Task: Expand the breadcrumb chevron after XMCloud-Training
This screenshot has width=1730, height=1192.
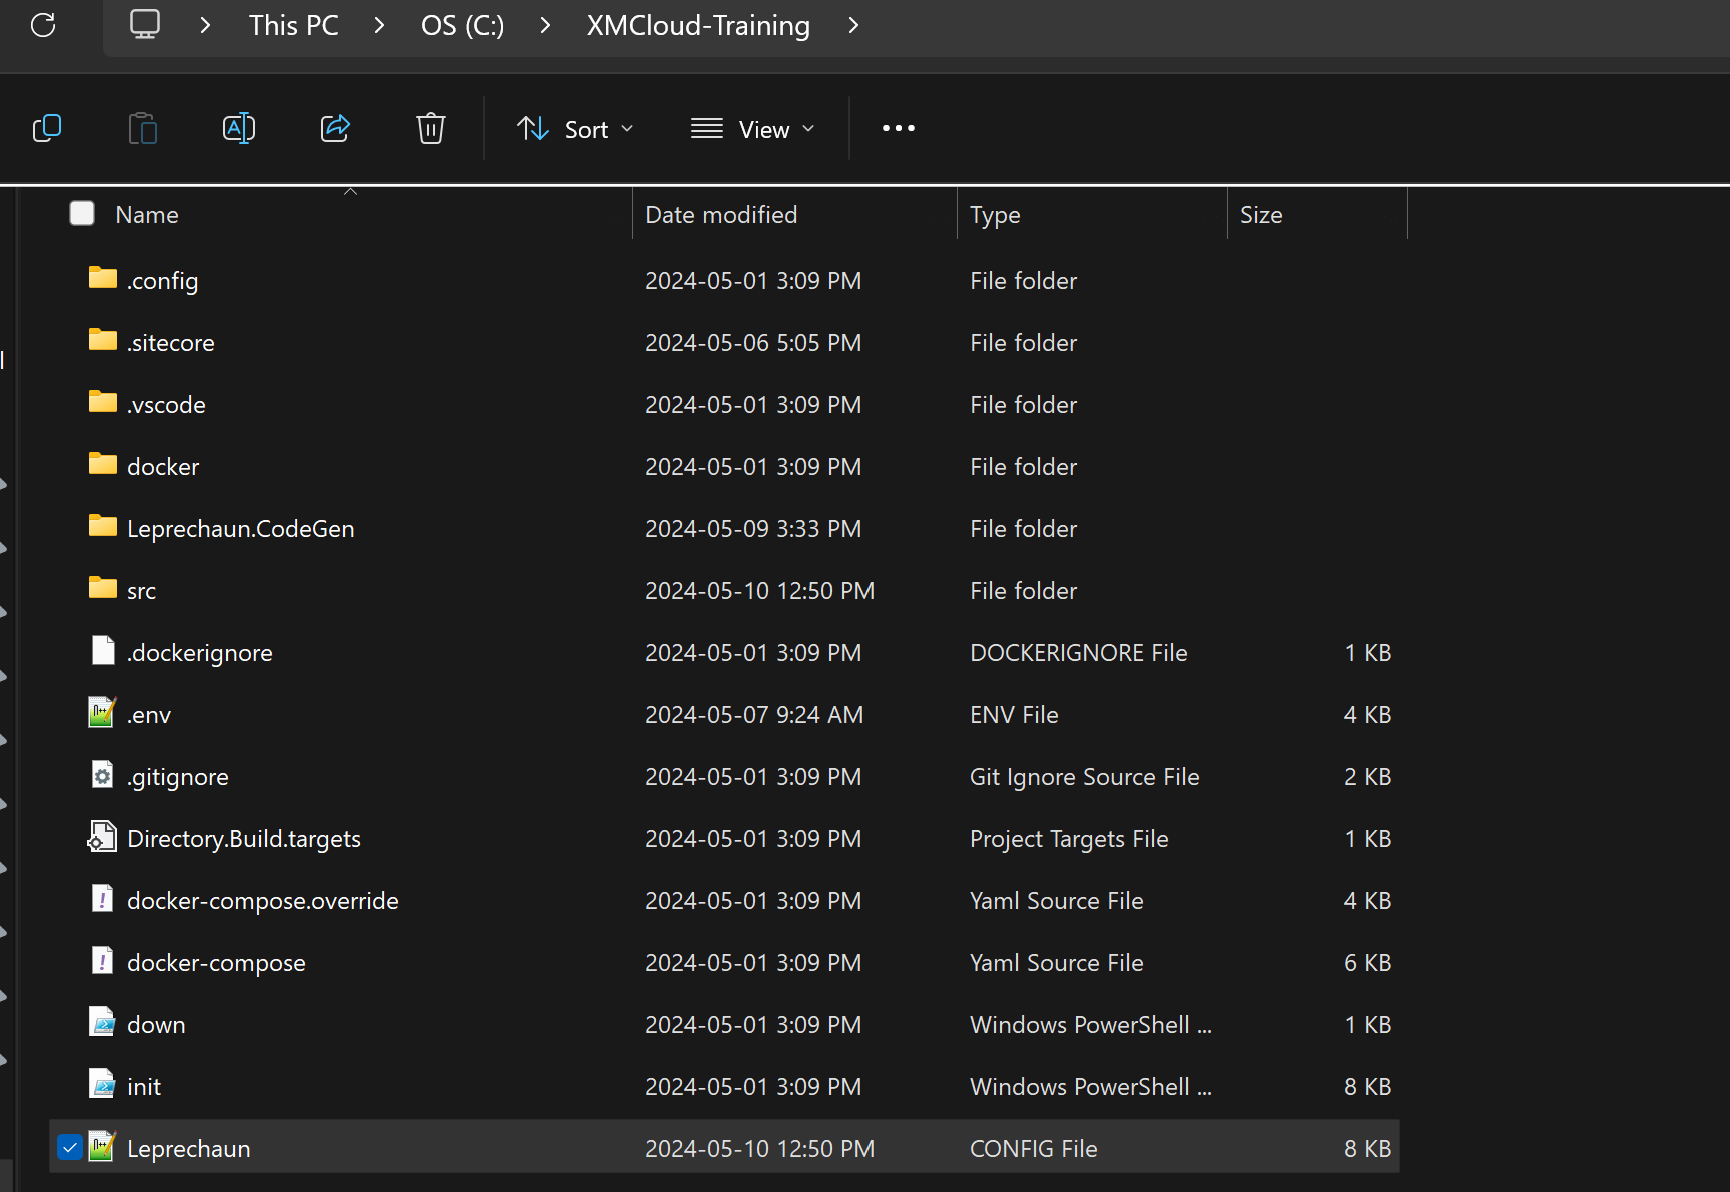Action: (x=852, y=25)
